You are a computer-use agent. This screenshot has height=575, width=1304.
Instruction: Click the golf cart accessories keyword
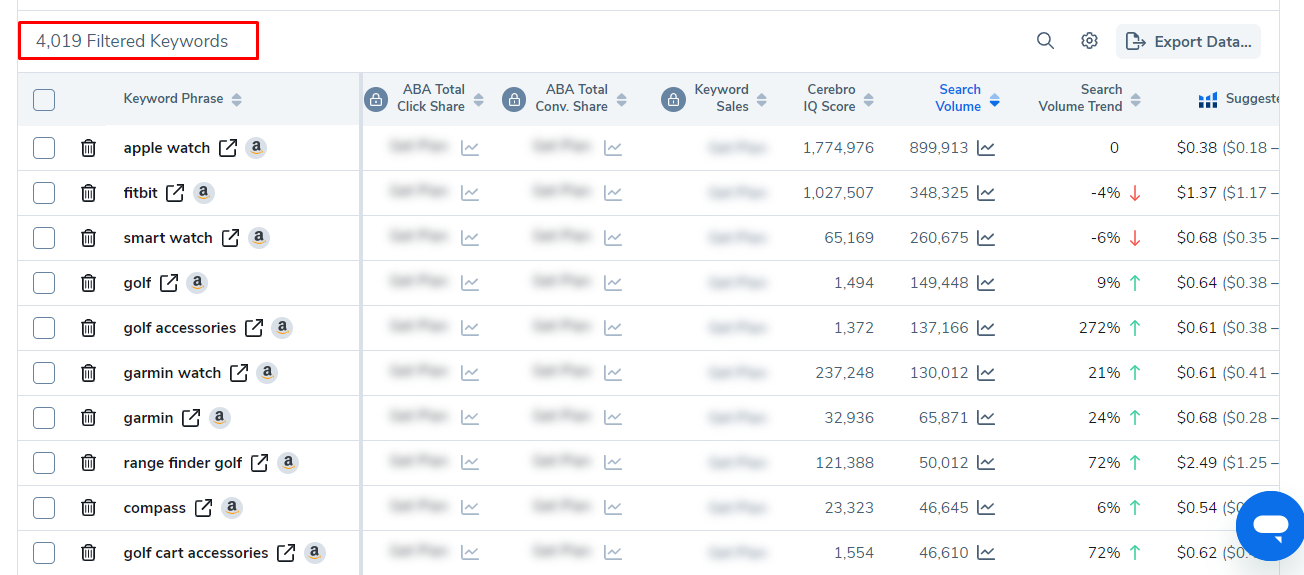coord(196,553)
